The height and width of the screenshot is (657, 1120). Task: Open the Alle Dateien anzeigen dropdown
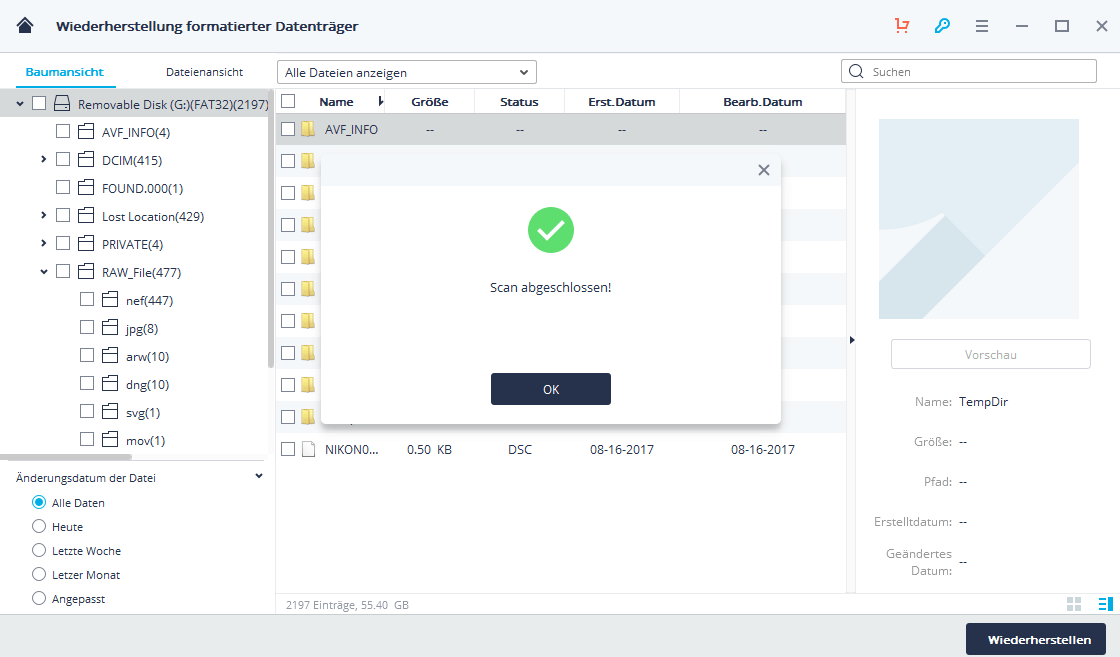(x=407, y=72)
